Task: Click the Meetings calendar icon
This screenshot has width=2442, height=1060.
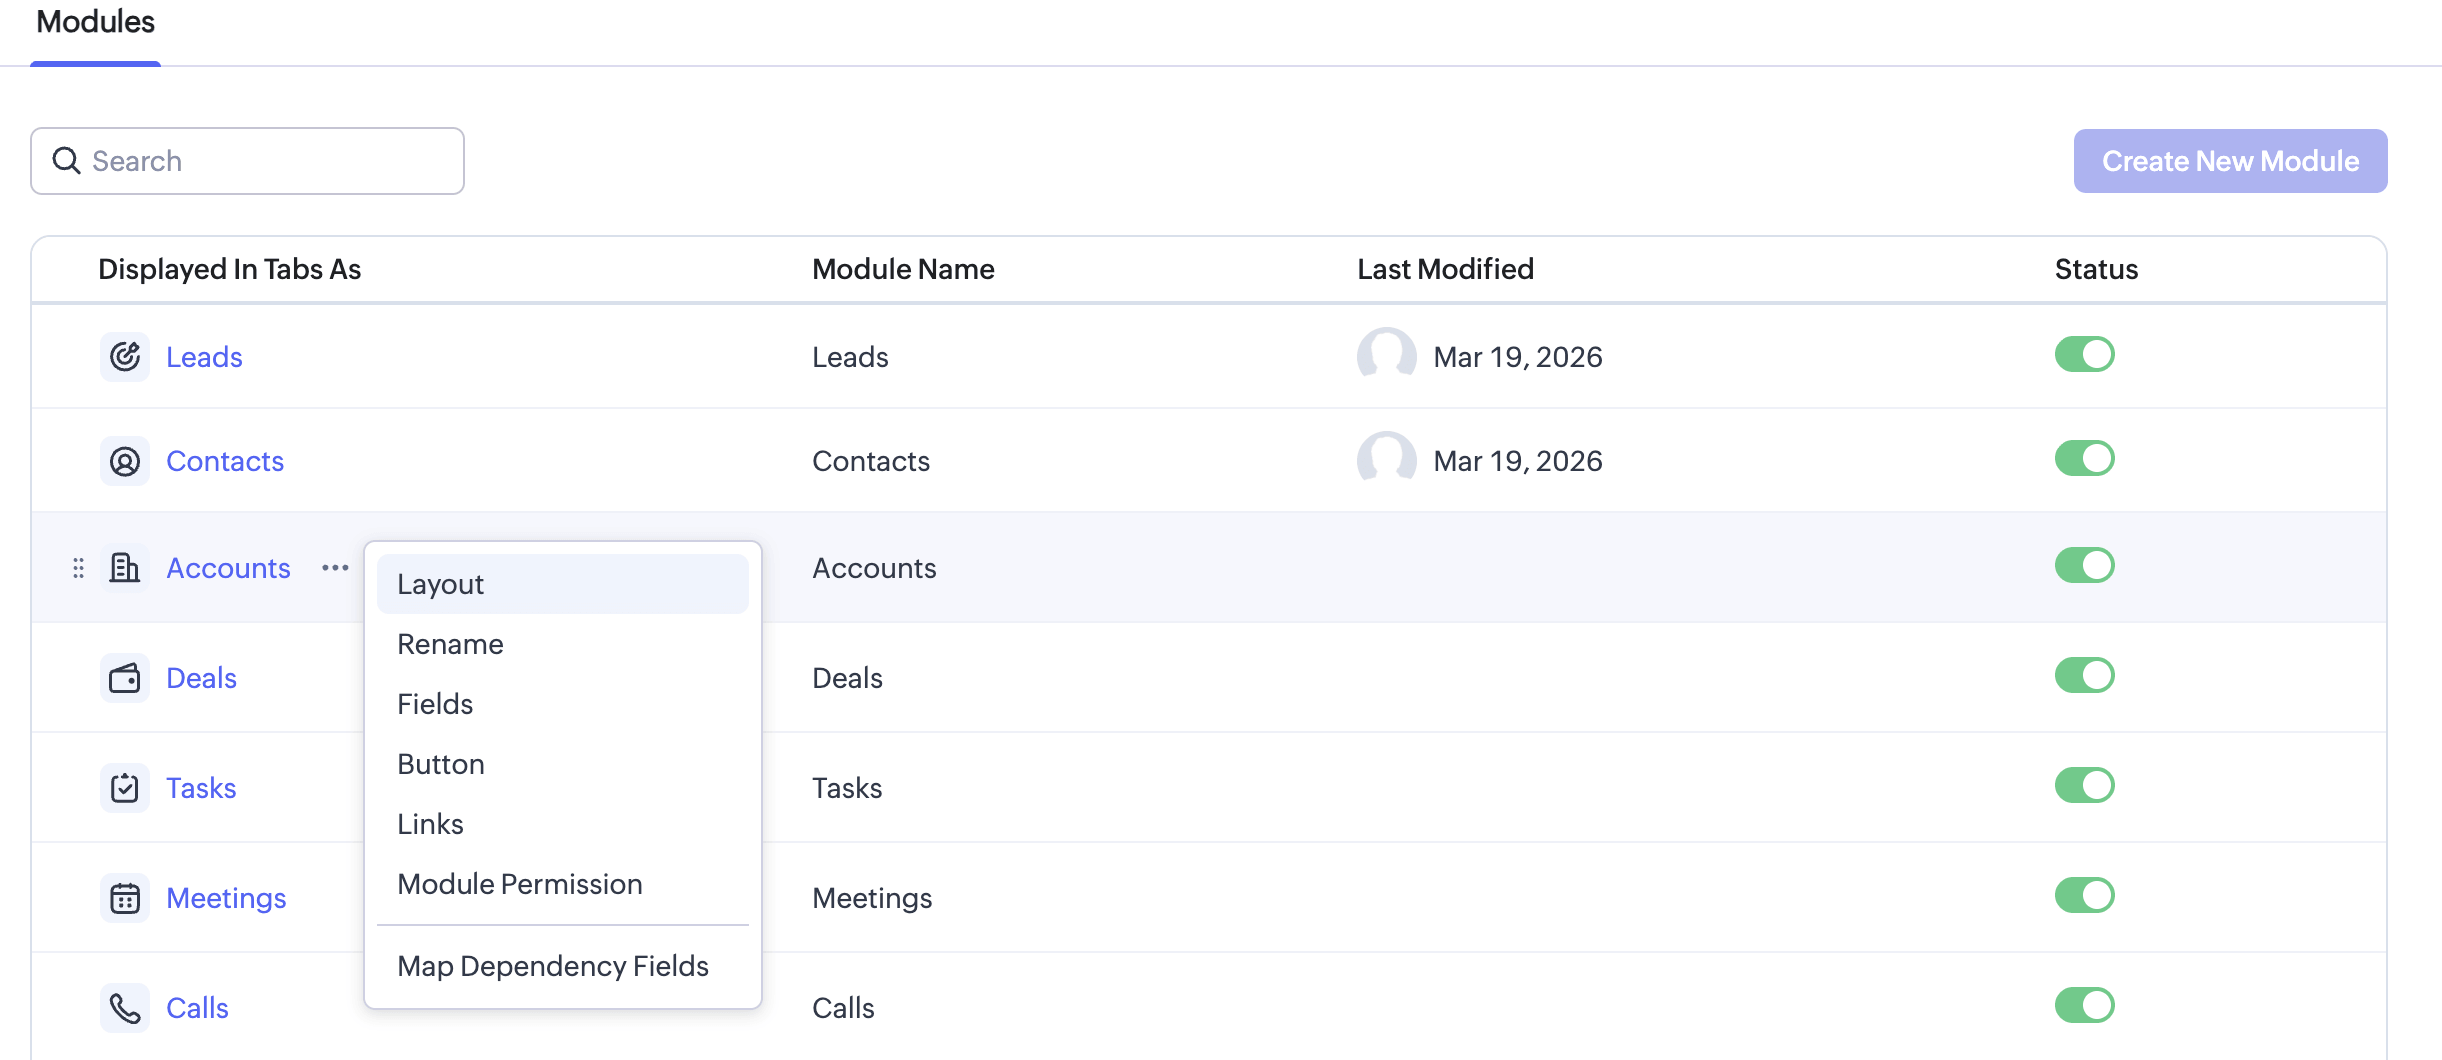Action: (124, 897)
